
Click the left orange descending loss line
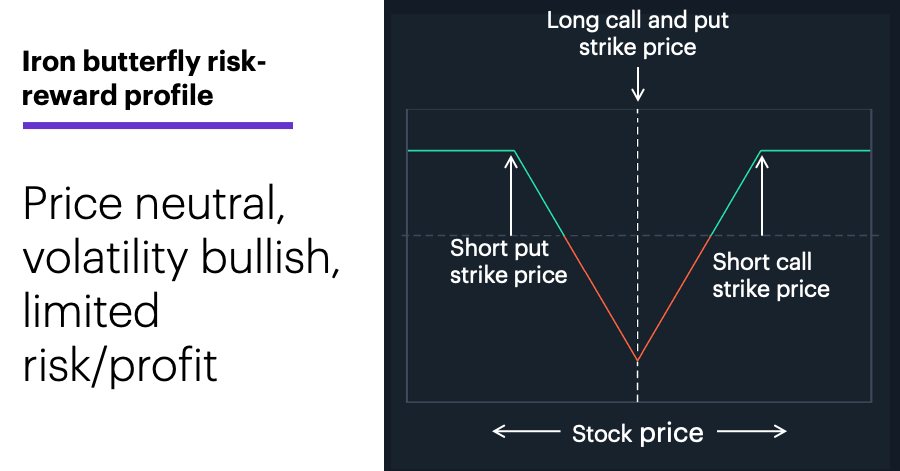coord(600,298)
